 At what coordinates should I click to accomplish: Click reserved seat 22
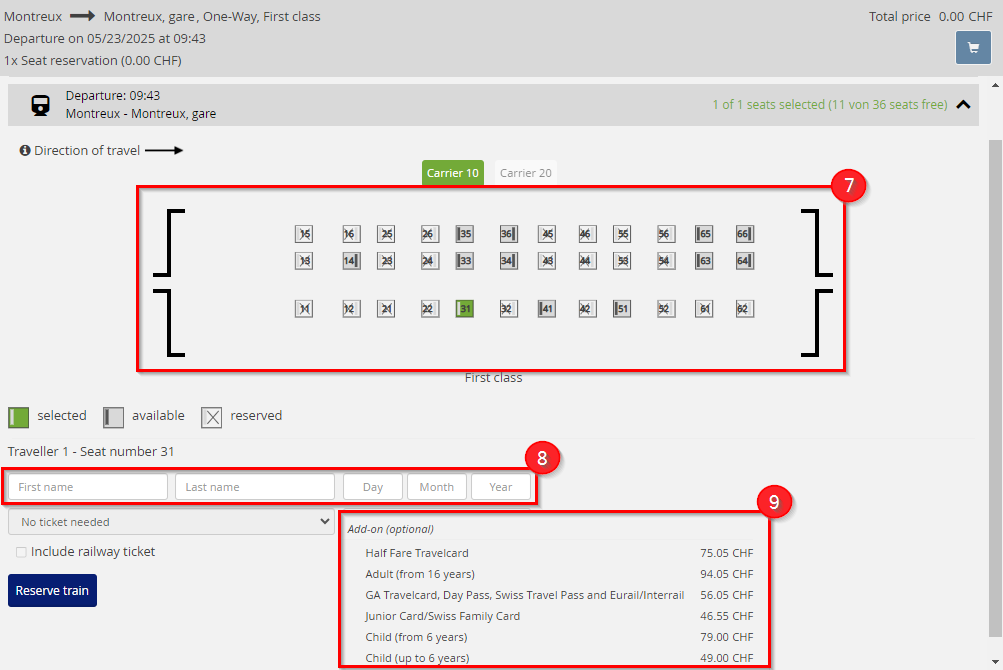[x=430, y=308]
